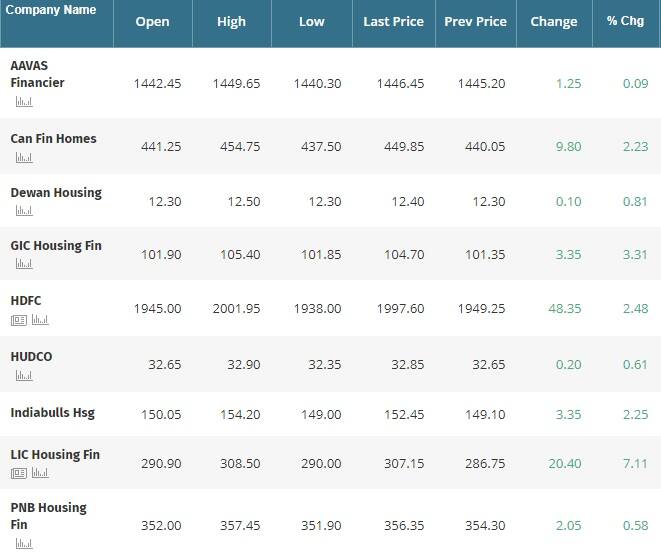Sort the table by the High column
Viewport: 661px width, 552px height.
point(231,22)
